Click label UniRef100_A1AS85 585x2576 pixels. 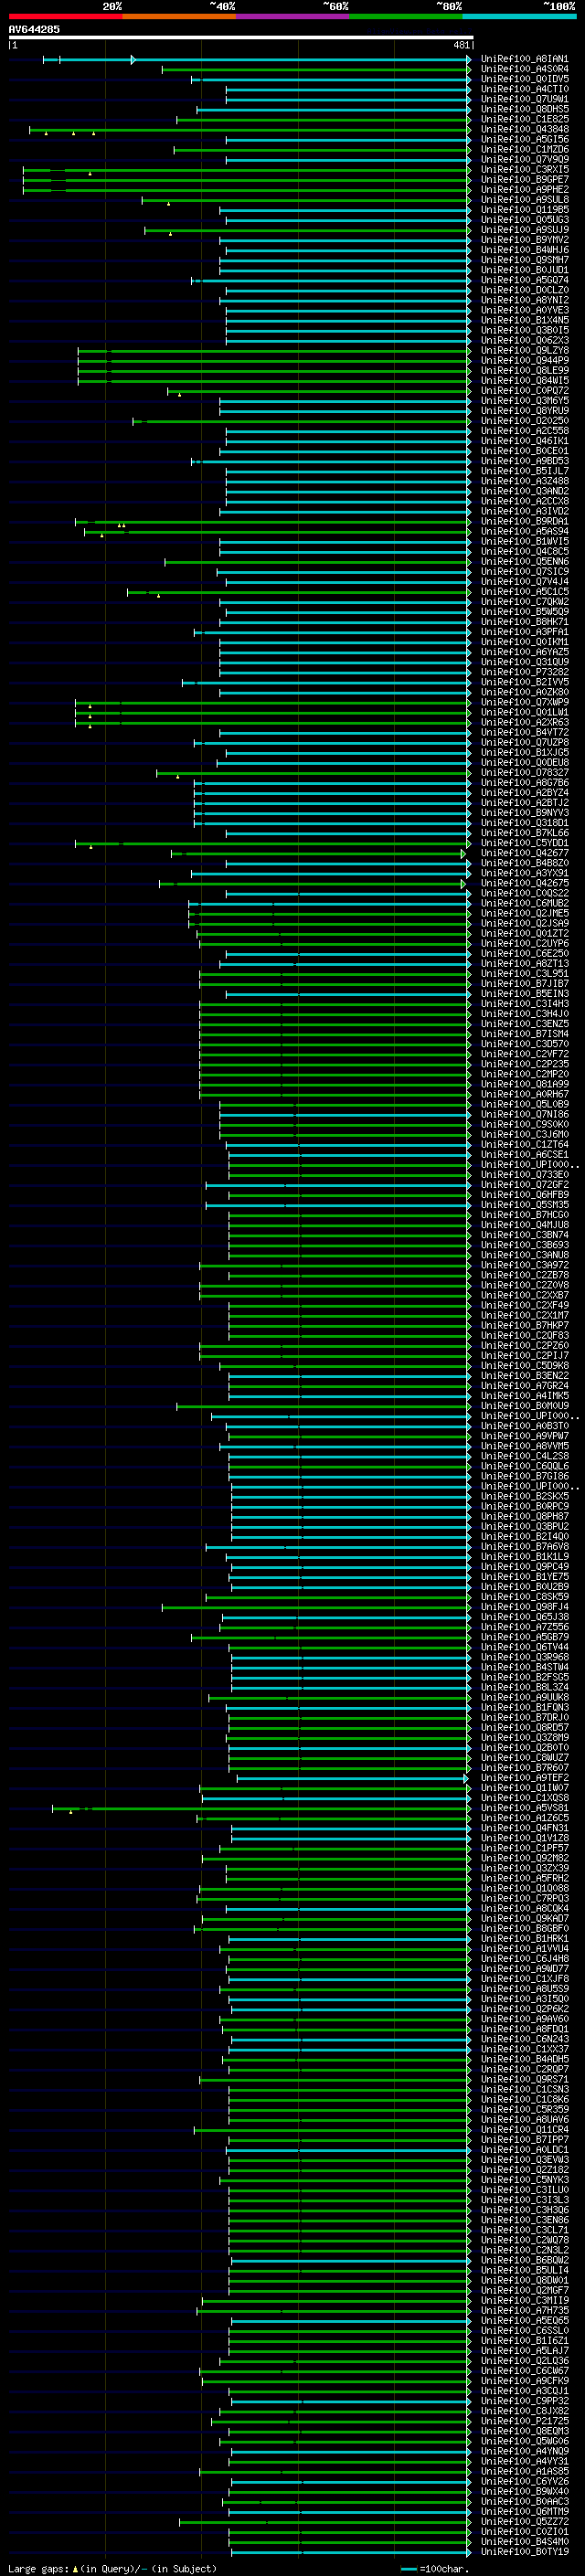click(x=525, y=2472)
